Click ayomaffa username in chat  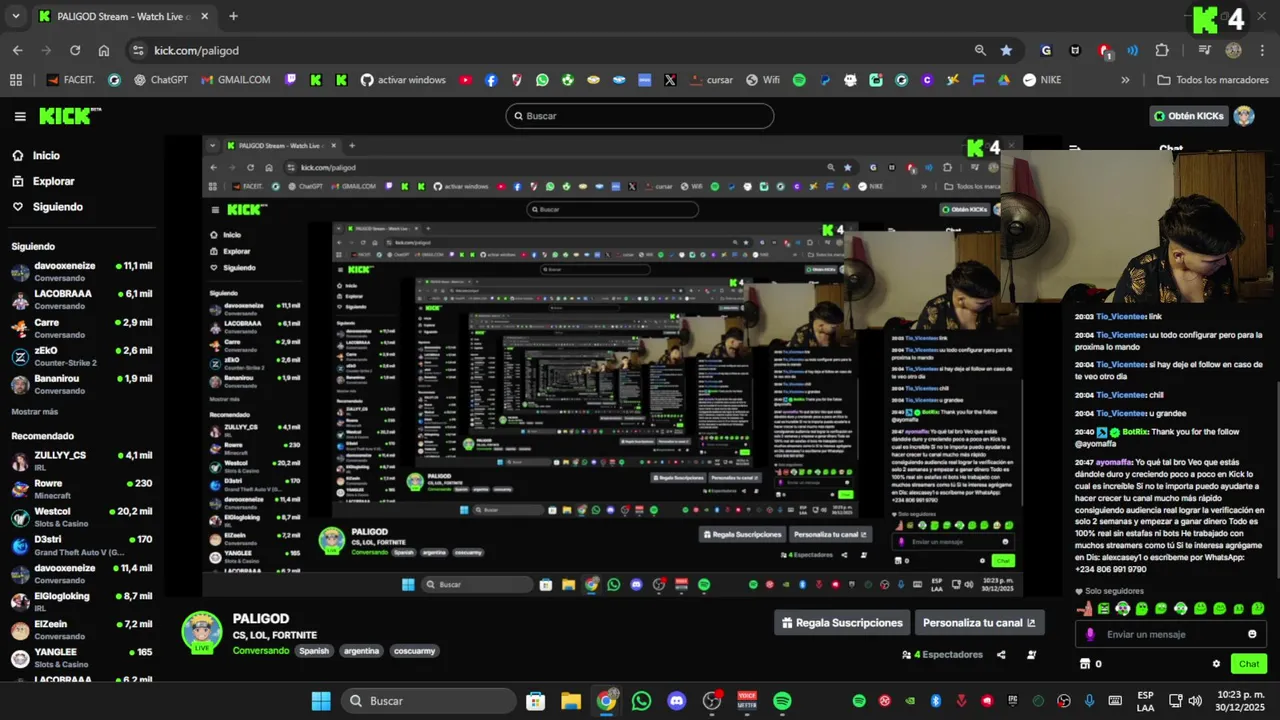1113,463
